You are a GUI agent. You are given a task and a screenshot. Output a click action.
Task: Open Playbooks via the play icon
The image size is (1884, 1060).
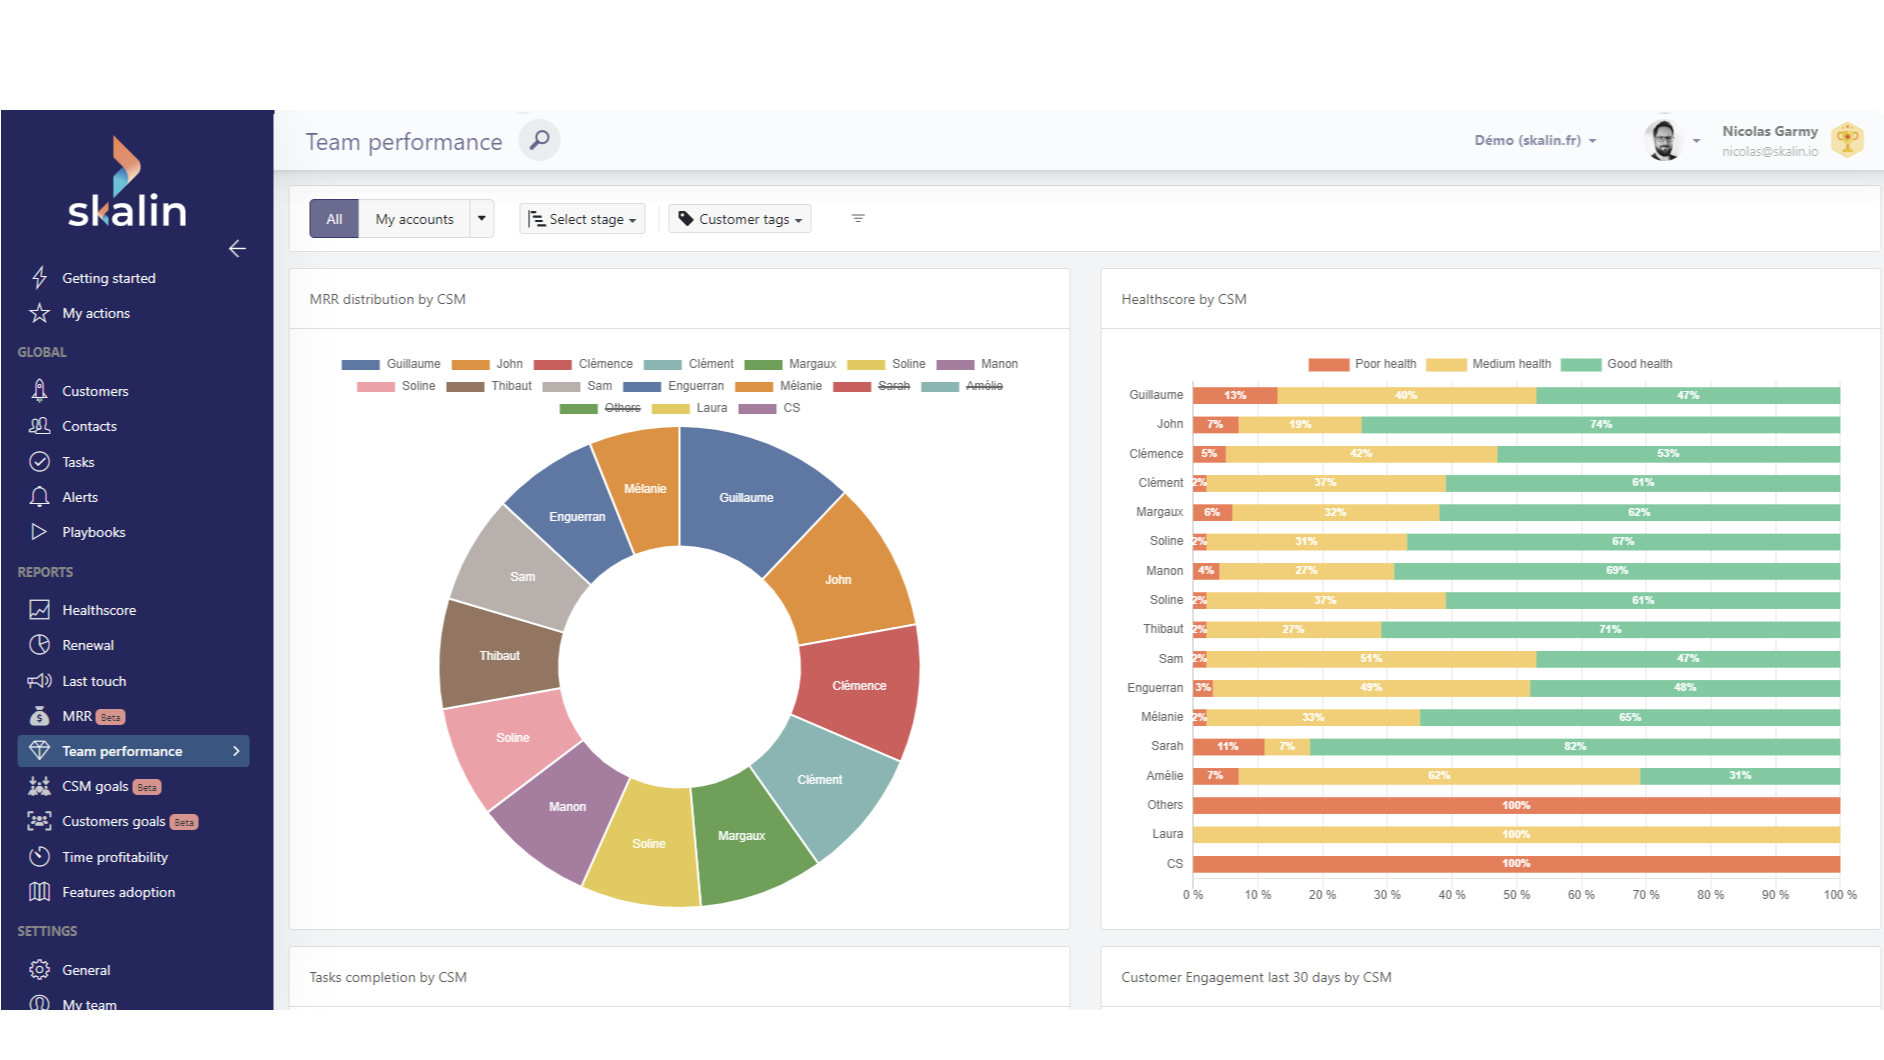39,532
